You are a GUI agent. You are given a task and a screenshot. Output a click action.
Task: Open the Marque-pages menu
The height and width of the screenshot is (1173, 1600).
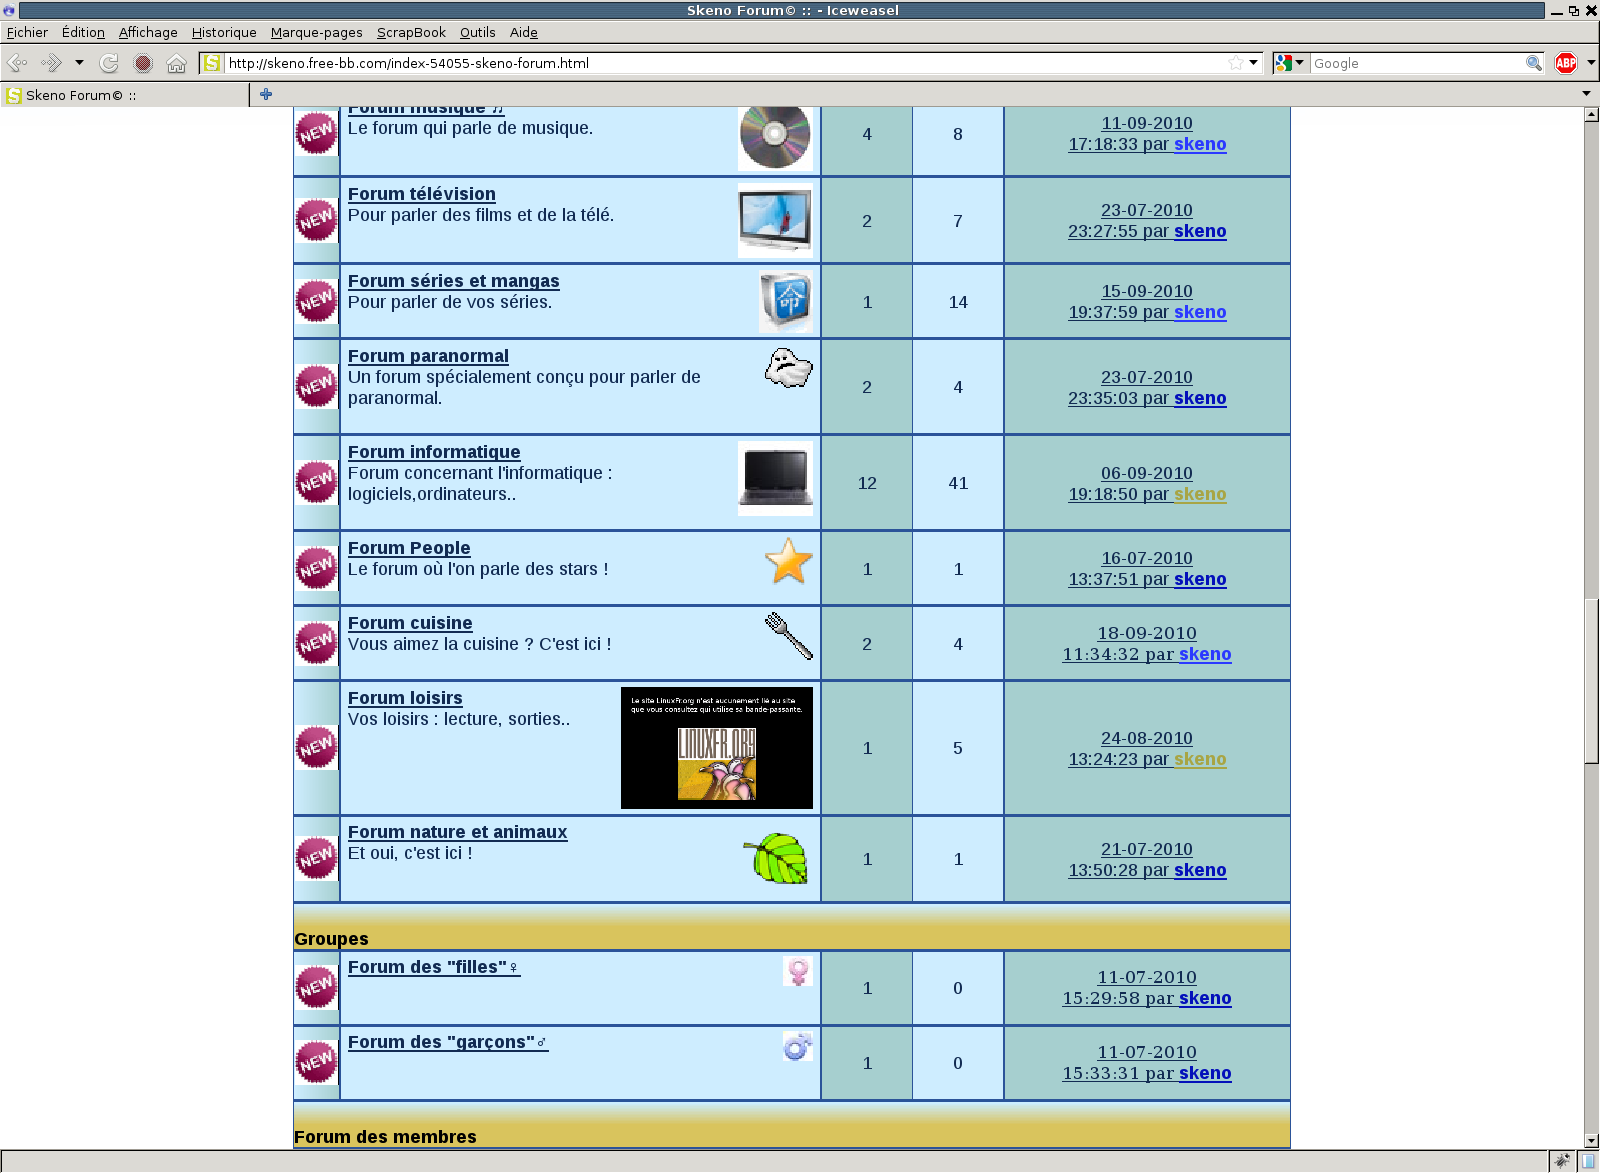coord(316,32)
